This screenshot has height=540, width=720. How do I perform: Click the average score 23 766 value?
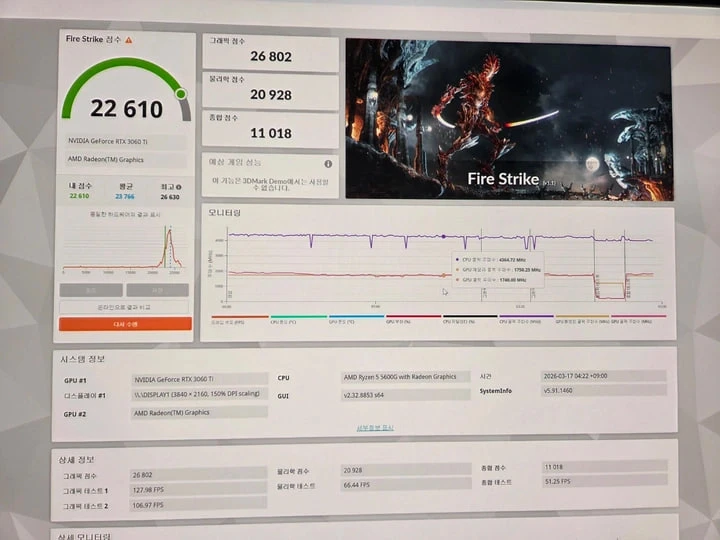coord(125,197)
